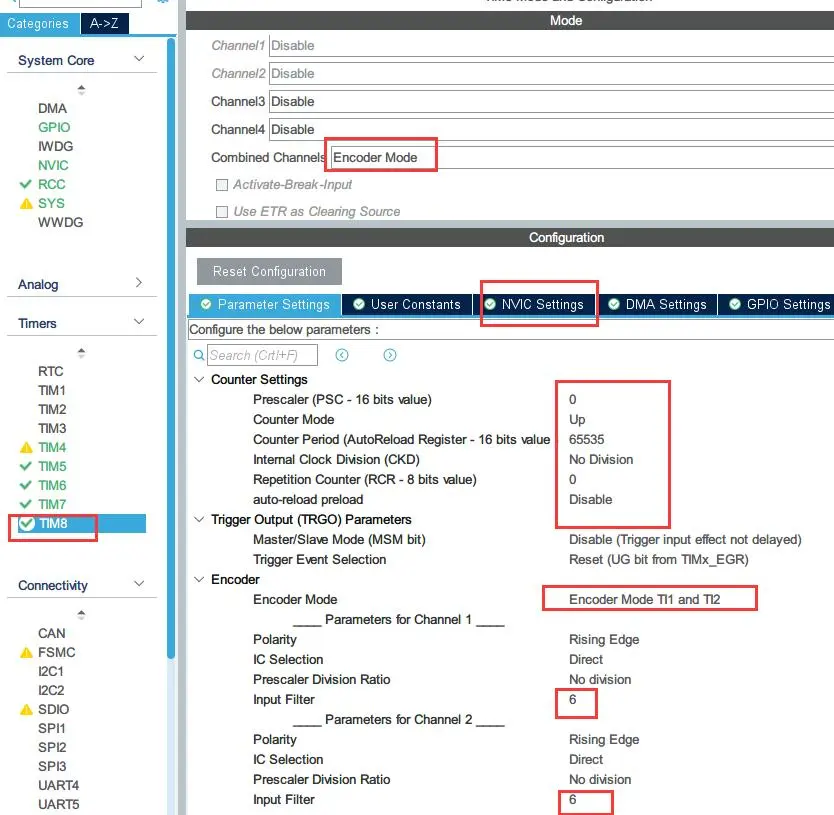The width and height of the screenshot is (834, 815).
Task: Click the warning icon next to SYS
Action: click(x=26, y=204)
